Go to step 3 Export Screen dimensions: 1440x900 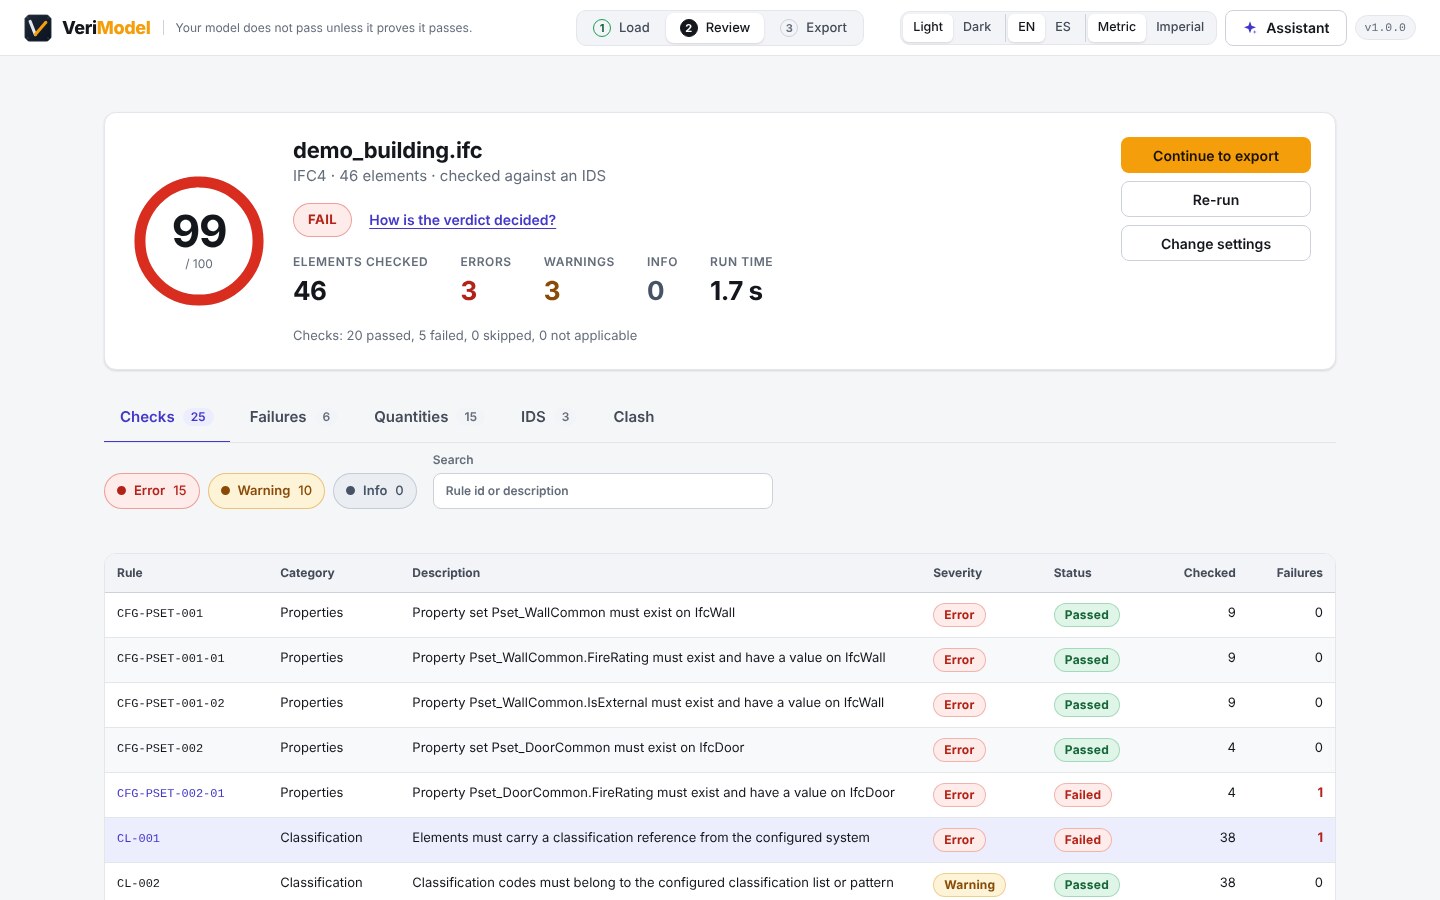point(814,28)
